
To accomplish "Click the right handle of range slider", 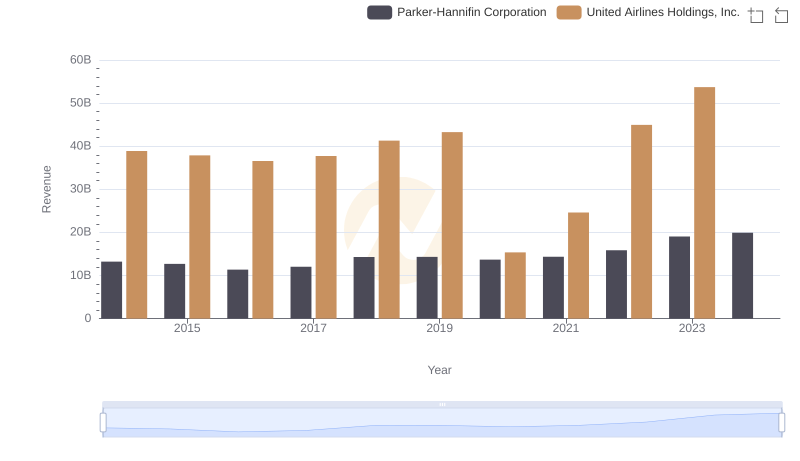I will point(782,423).
